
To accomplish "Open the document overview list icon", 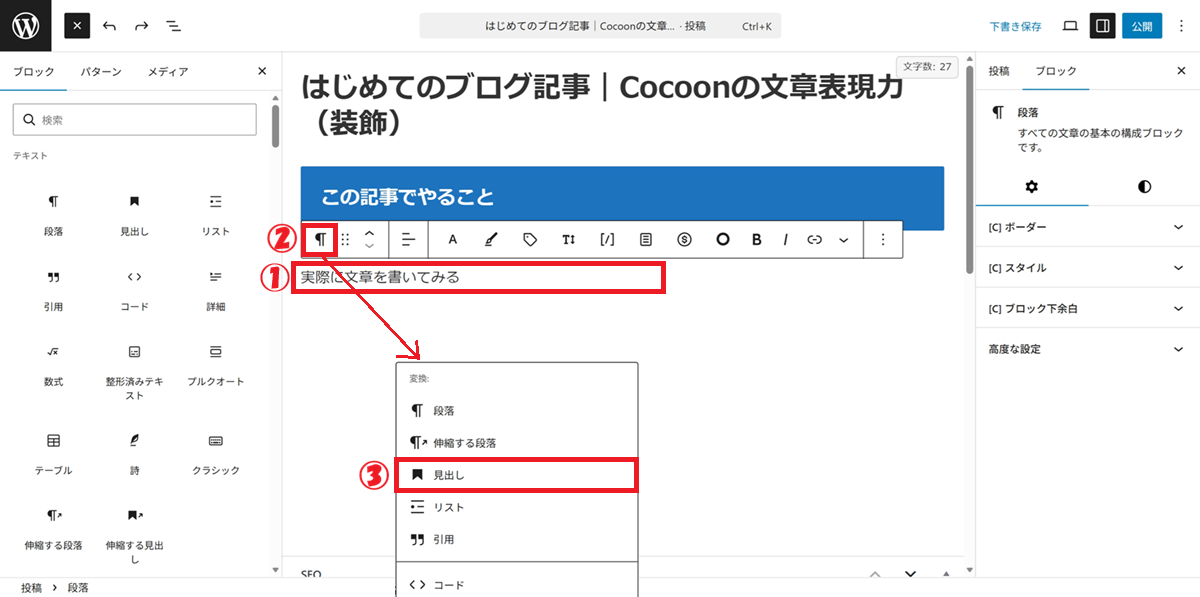I will click(173, 26).
